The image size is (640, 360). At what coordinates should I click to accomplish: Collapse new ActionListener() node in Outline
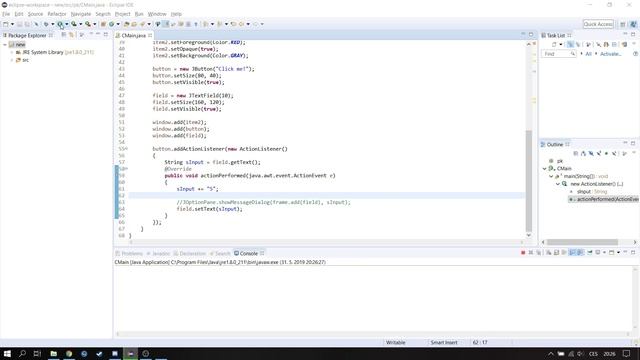[x=558, y=184]
